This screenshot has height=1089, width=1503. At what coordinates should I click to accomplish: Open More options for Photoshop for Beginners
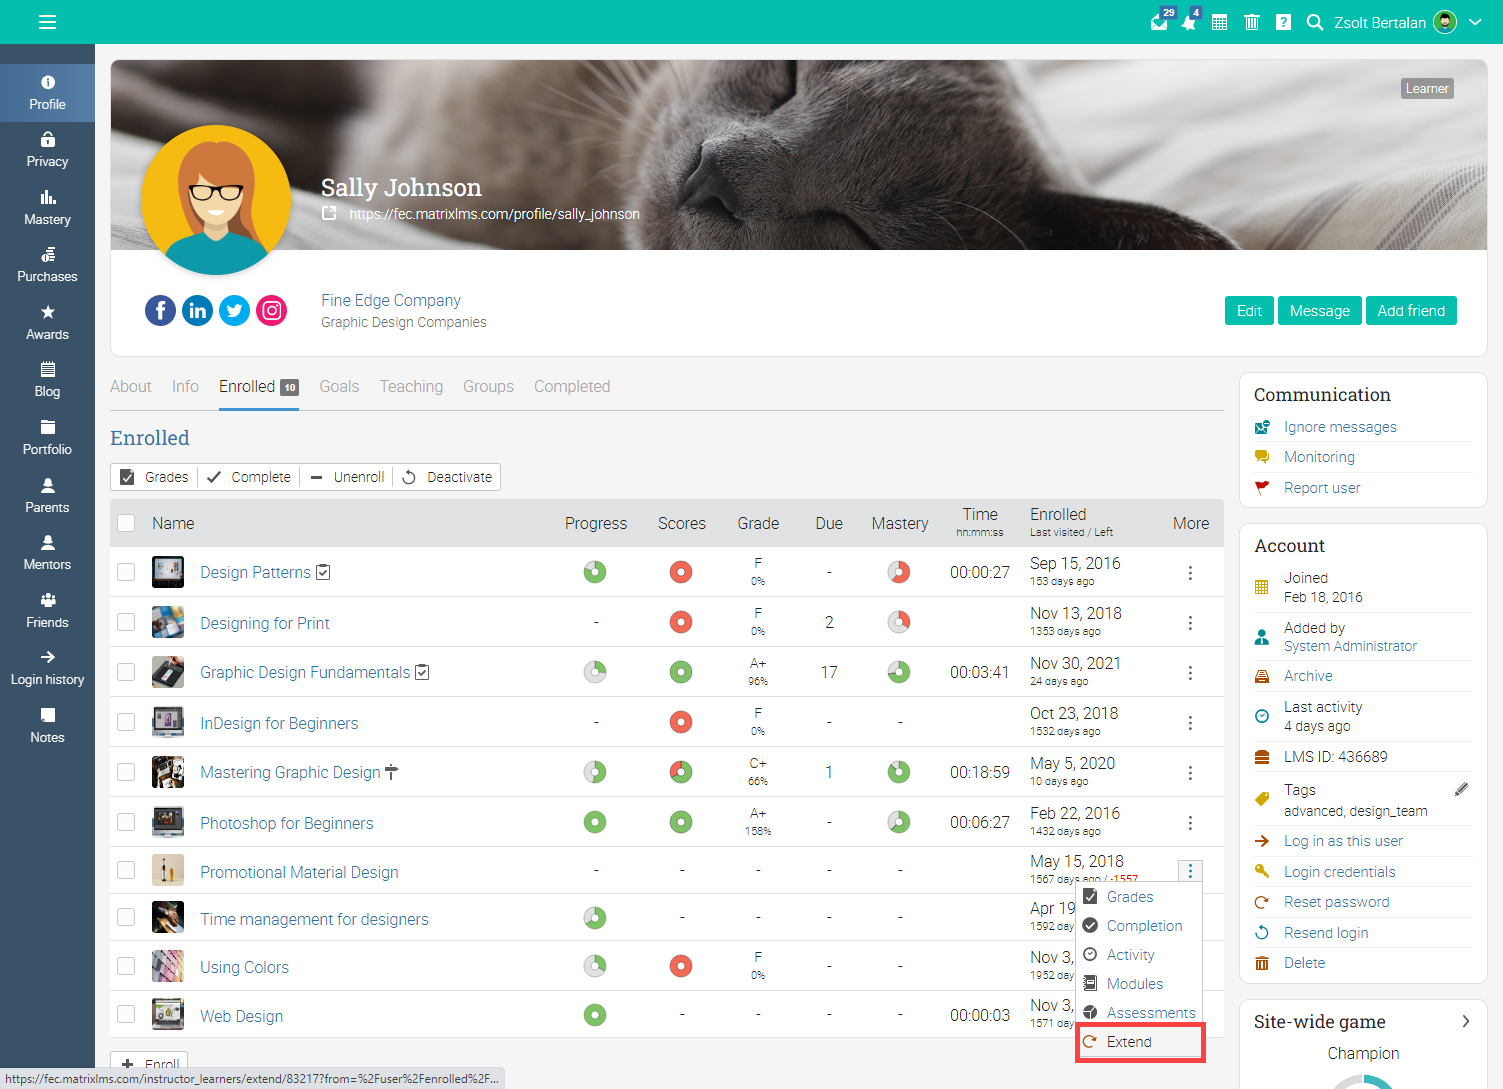click(1190, 823)
